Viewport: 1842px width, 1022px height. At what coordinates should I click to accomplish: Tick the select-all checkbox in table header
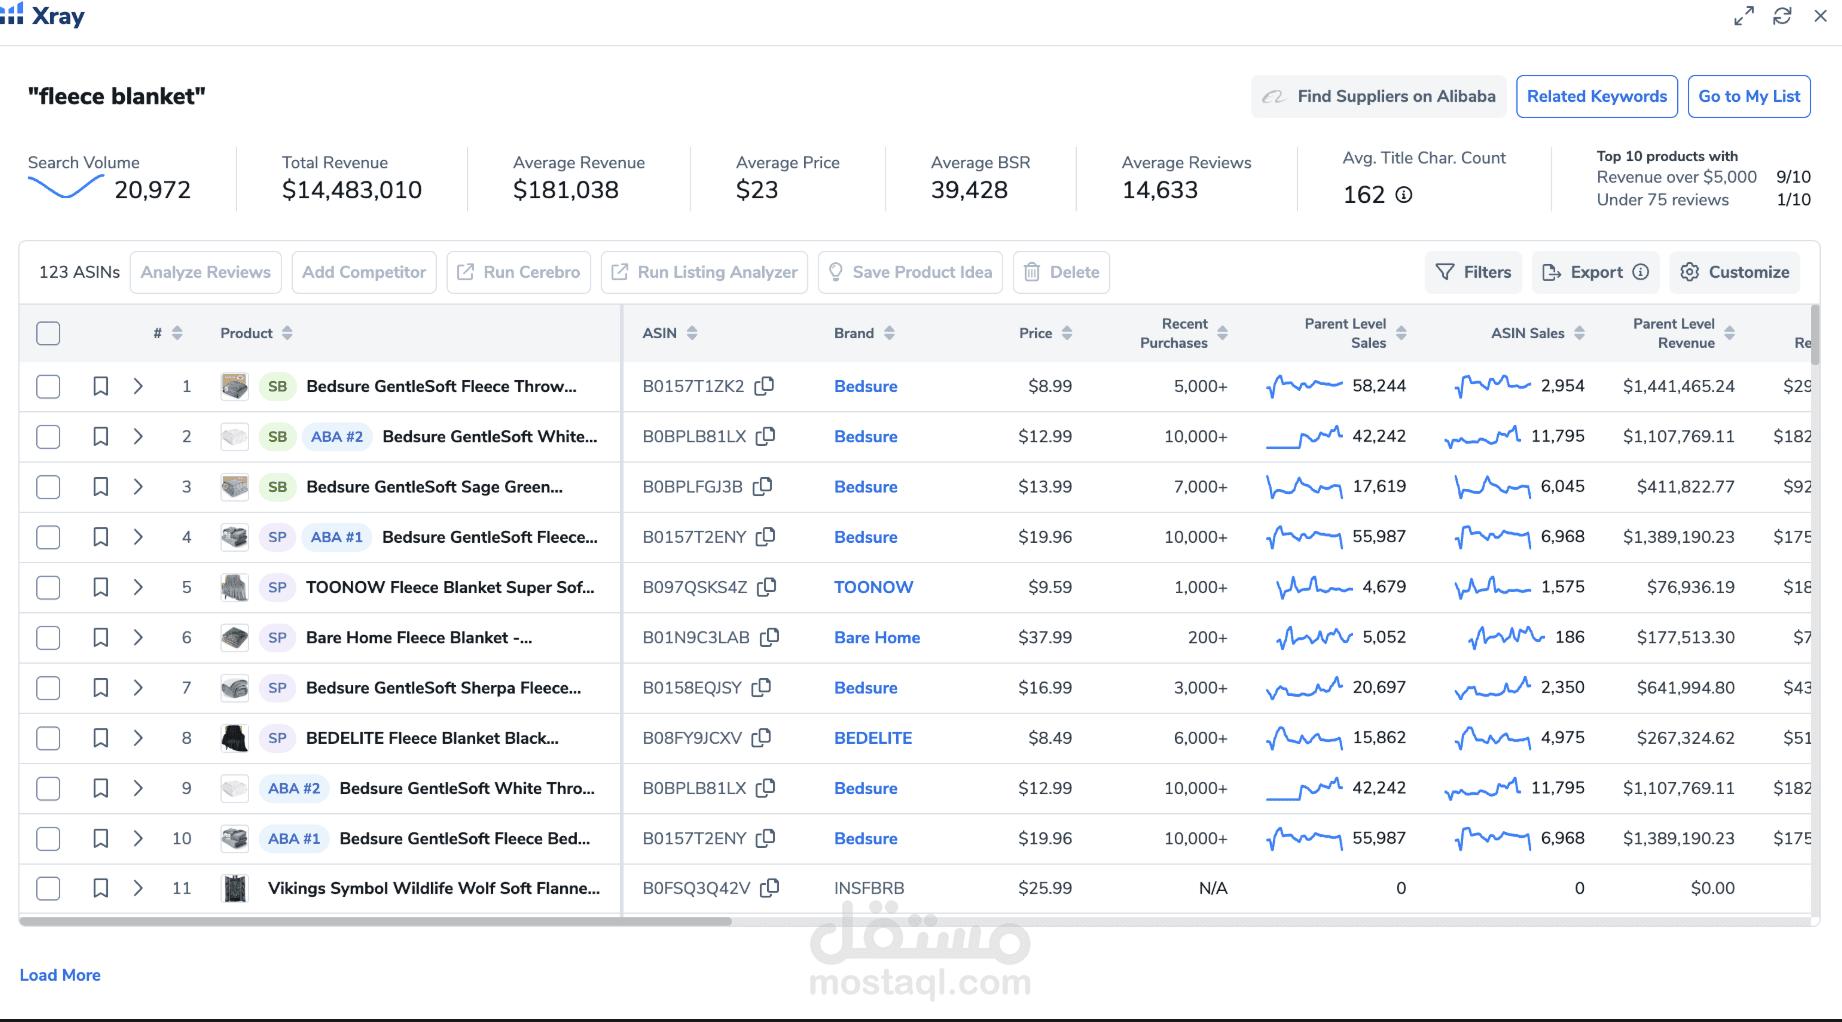click(x=48, y=333)
